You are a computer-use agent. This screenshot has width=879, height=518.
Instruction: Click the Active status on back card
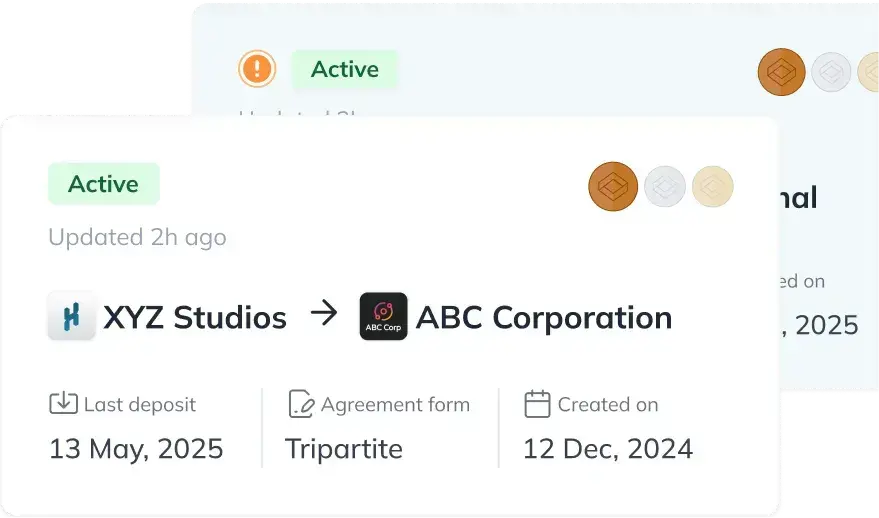pos(345,69)
